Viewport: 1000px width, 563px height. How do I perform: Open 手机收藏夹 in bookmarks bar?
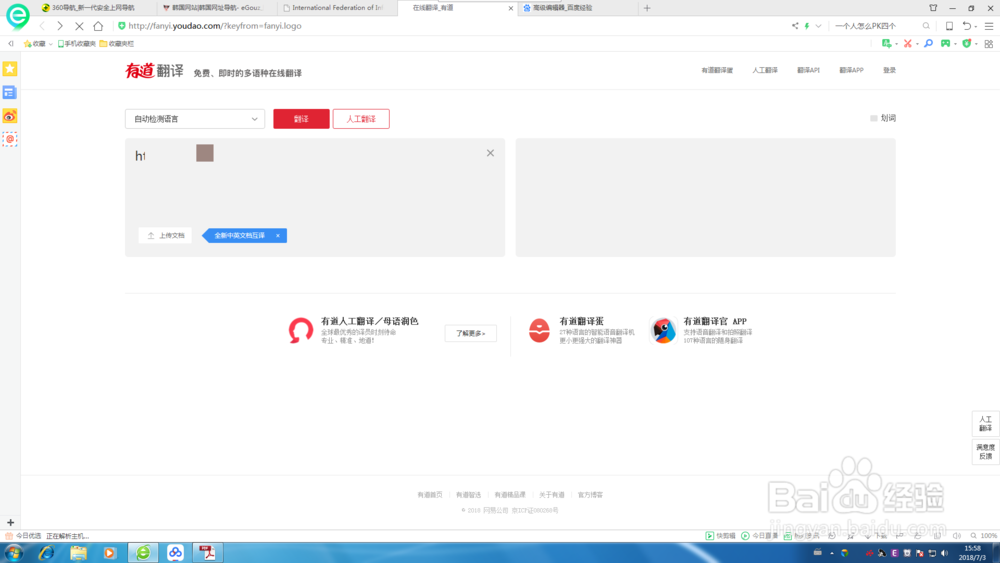pyautogui.click(x=77, y=43)
